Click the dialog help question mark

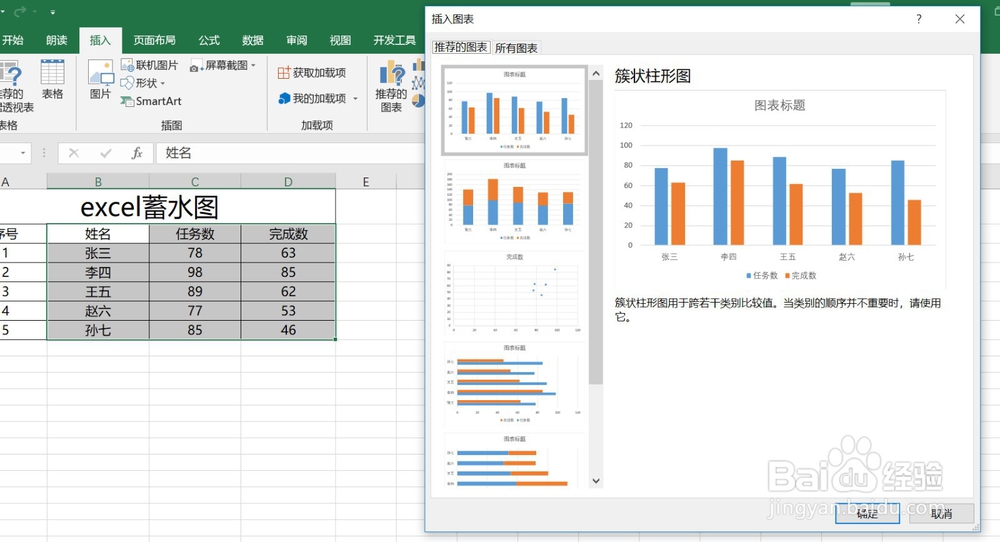(x=918, y=19)
